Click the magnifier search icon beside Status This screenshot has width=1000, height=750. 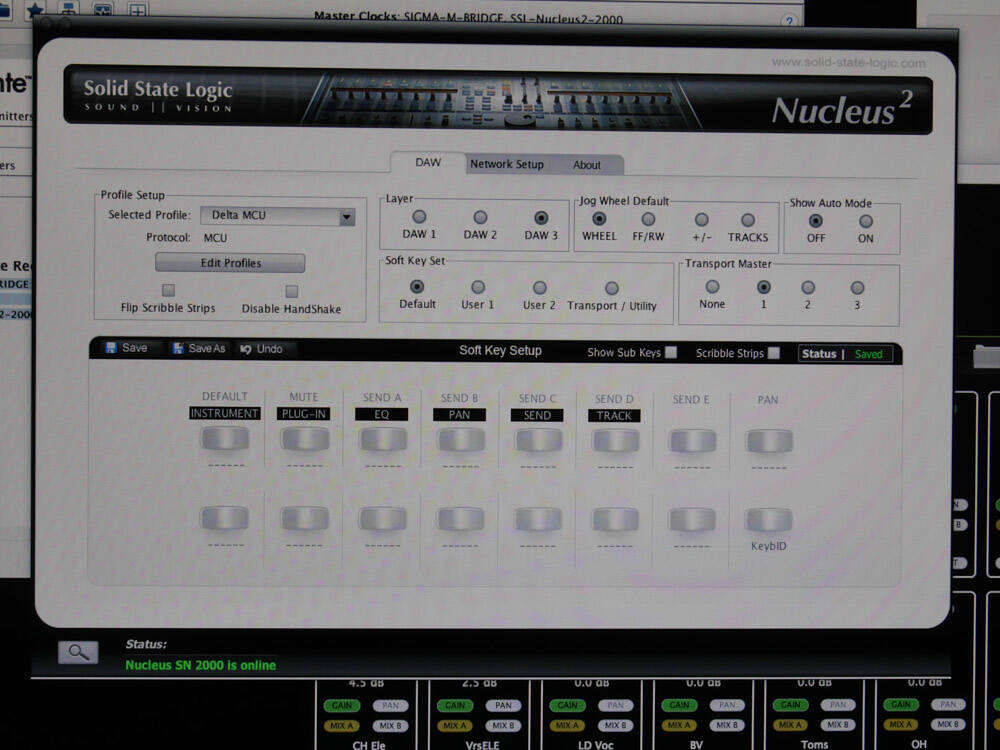click(78, 652)
